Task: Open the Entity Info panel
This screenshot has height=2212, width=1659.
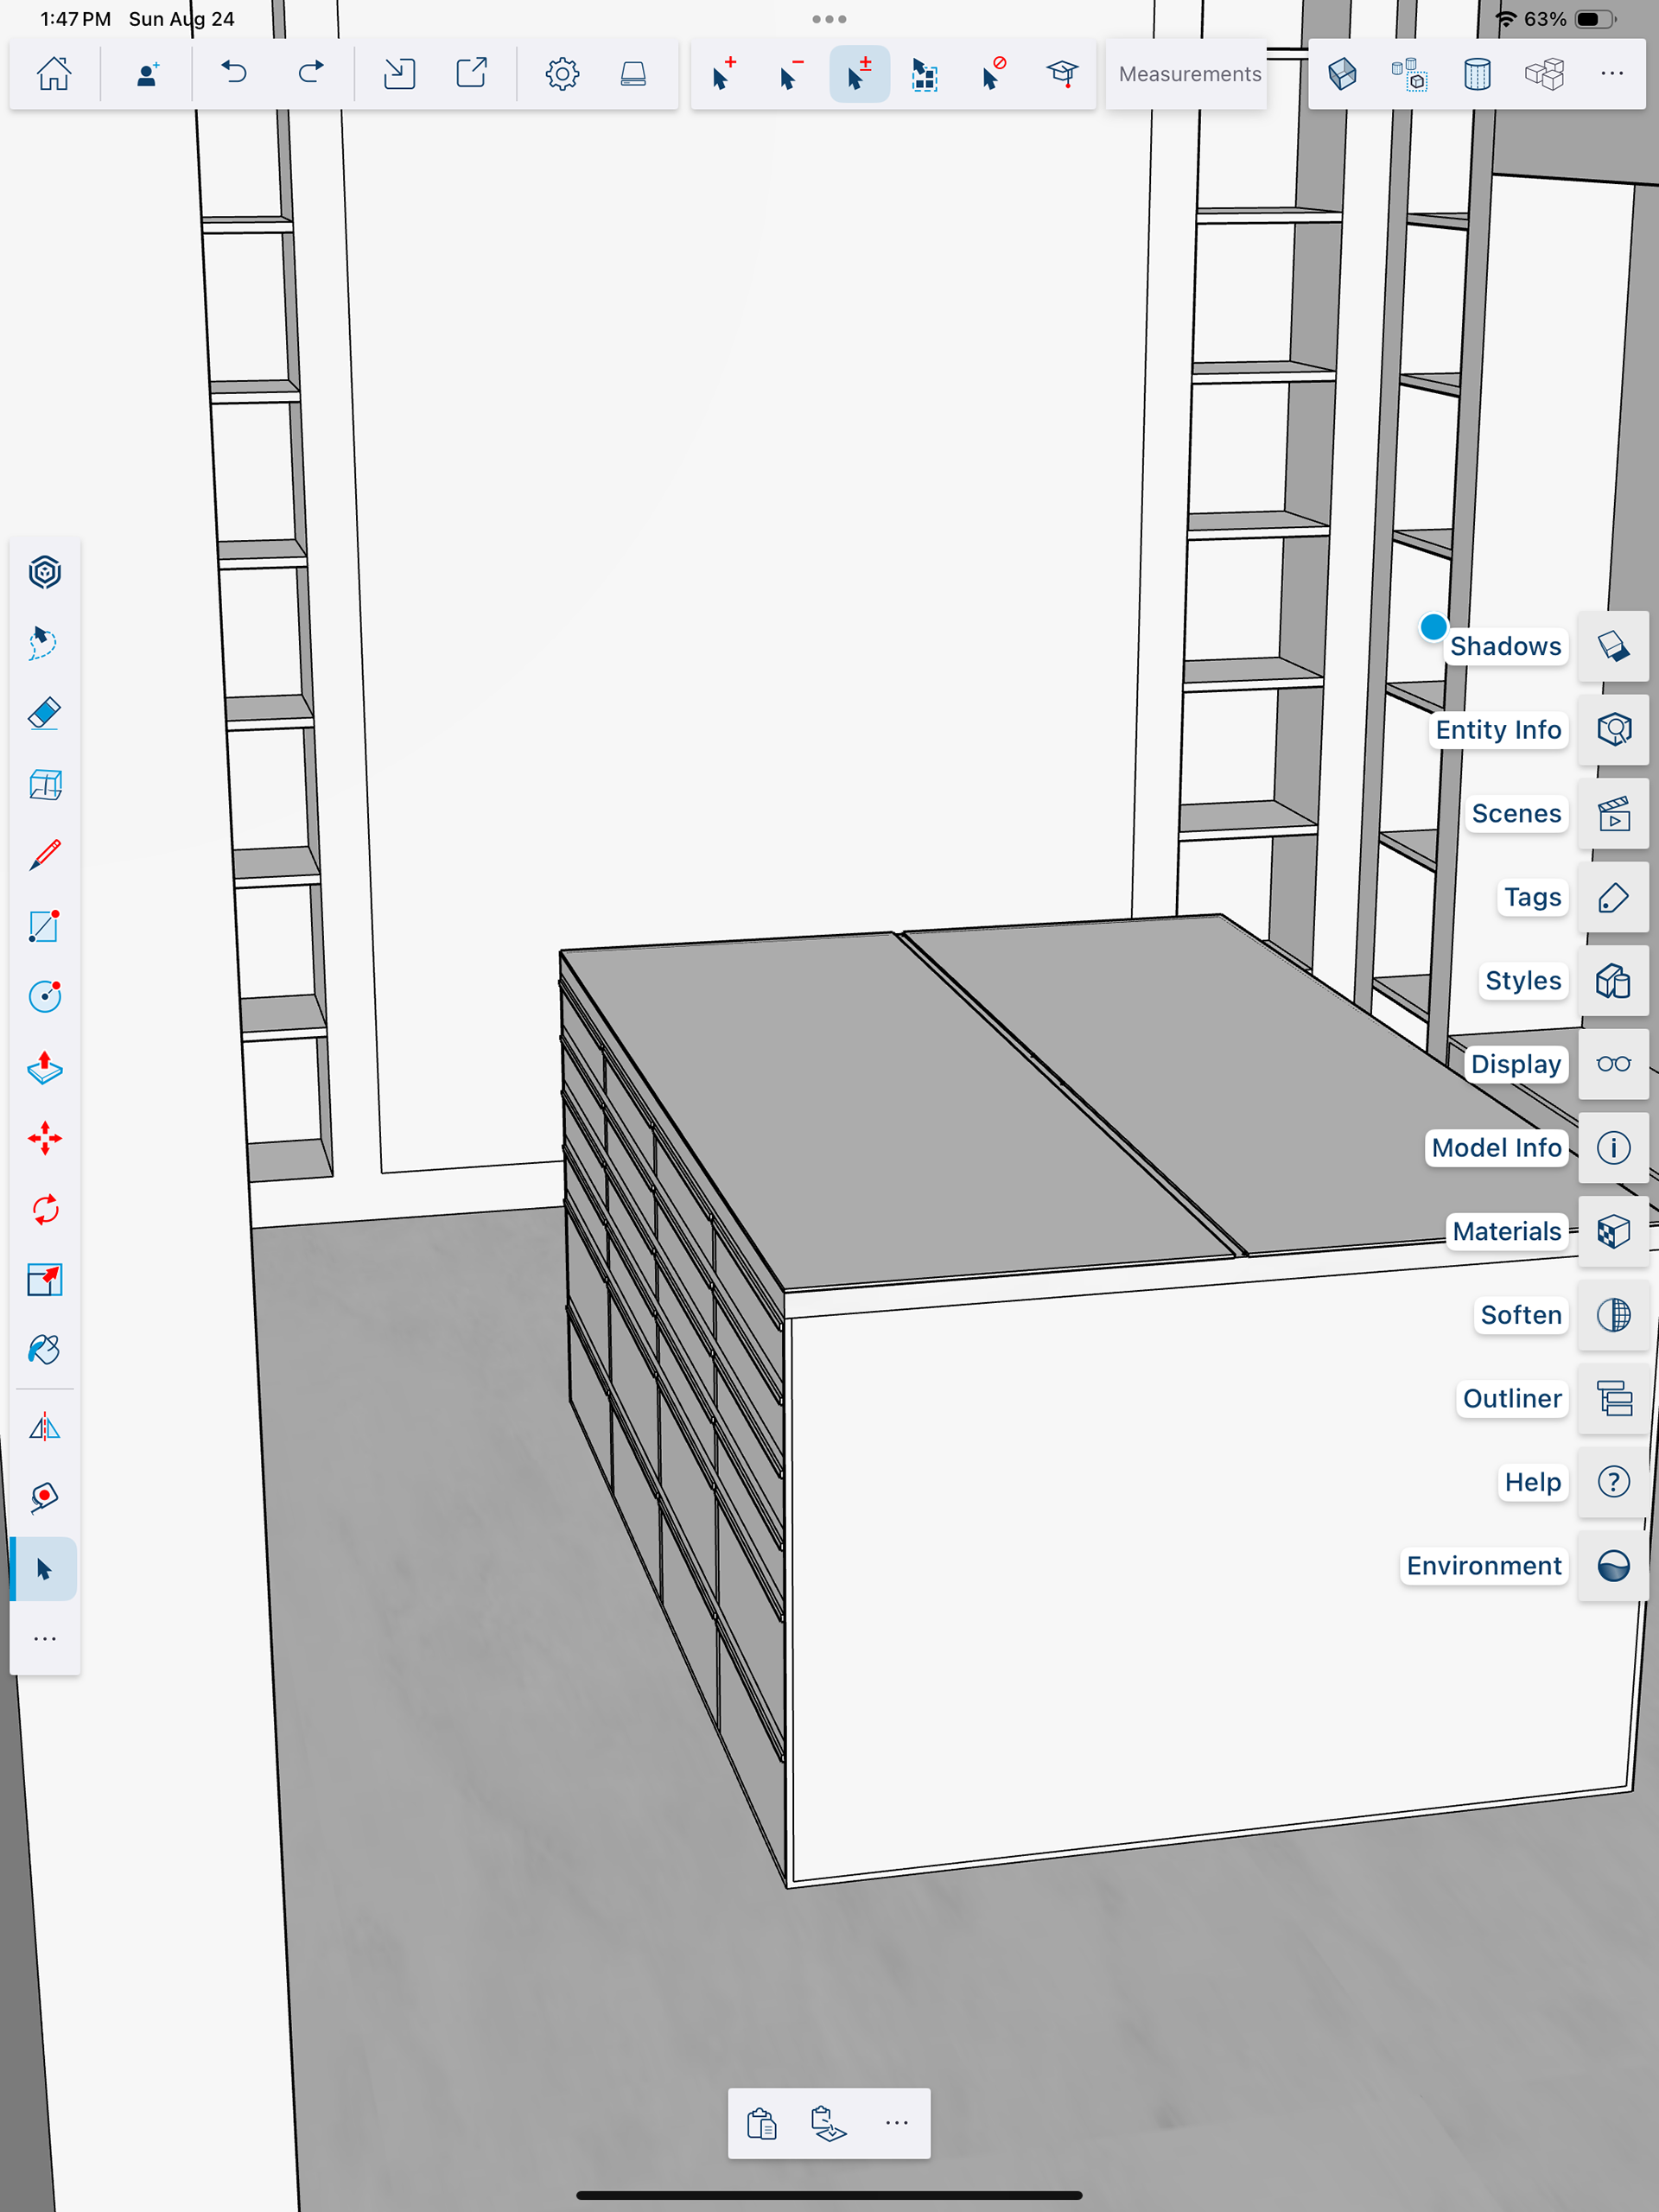Action: pyautogui.click(x=1612, y=730)
